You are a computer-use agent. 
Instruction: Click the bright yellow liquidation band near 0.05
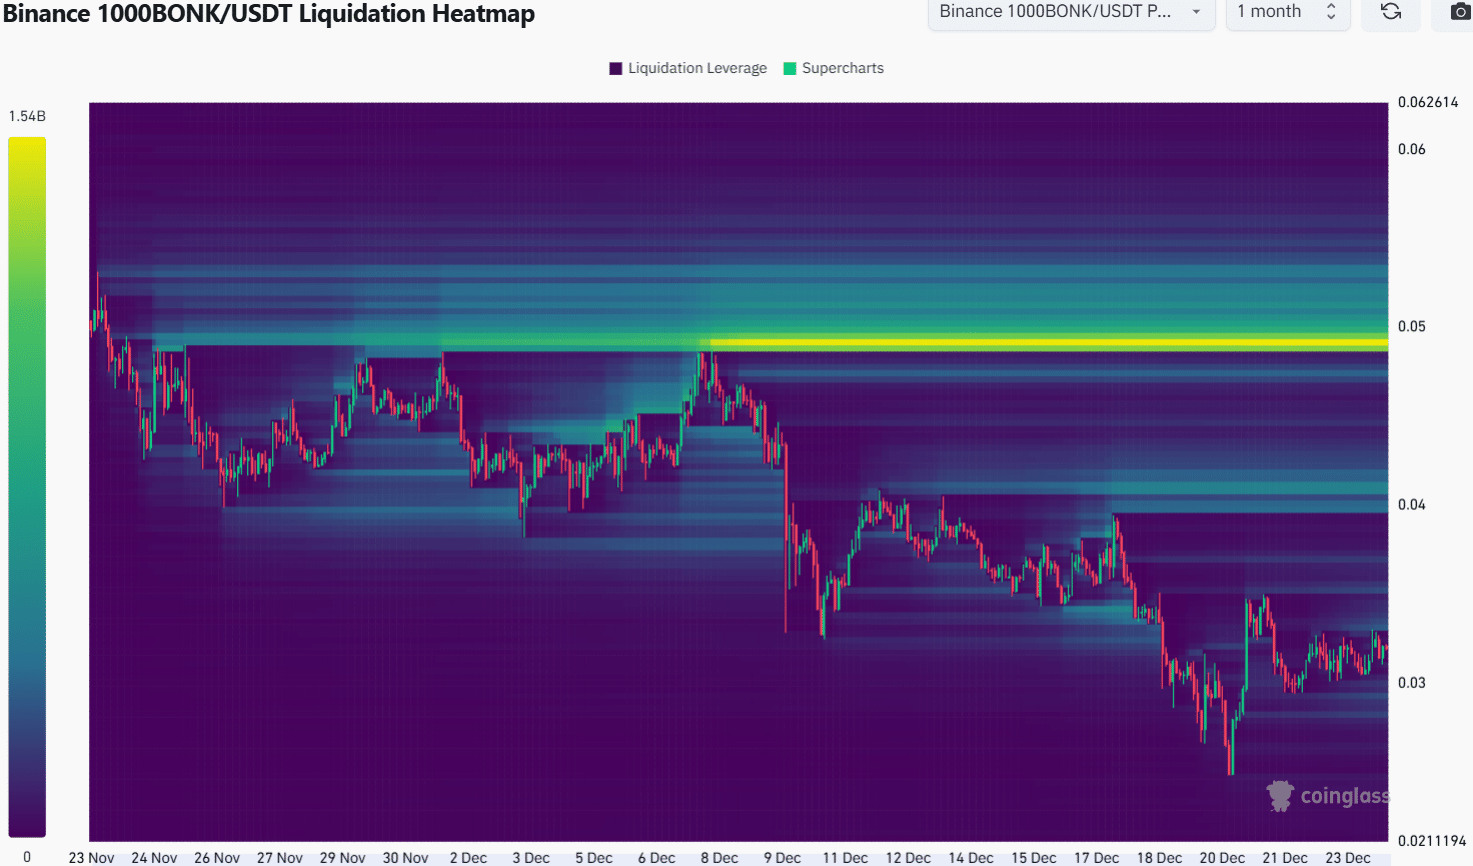pyautogui.click(x=1049, y=343)
